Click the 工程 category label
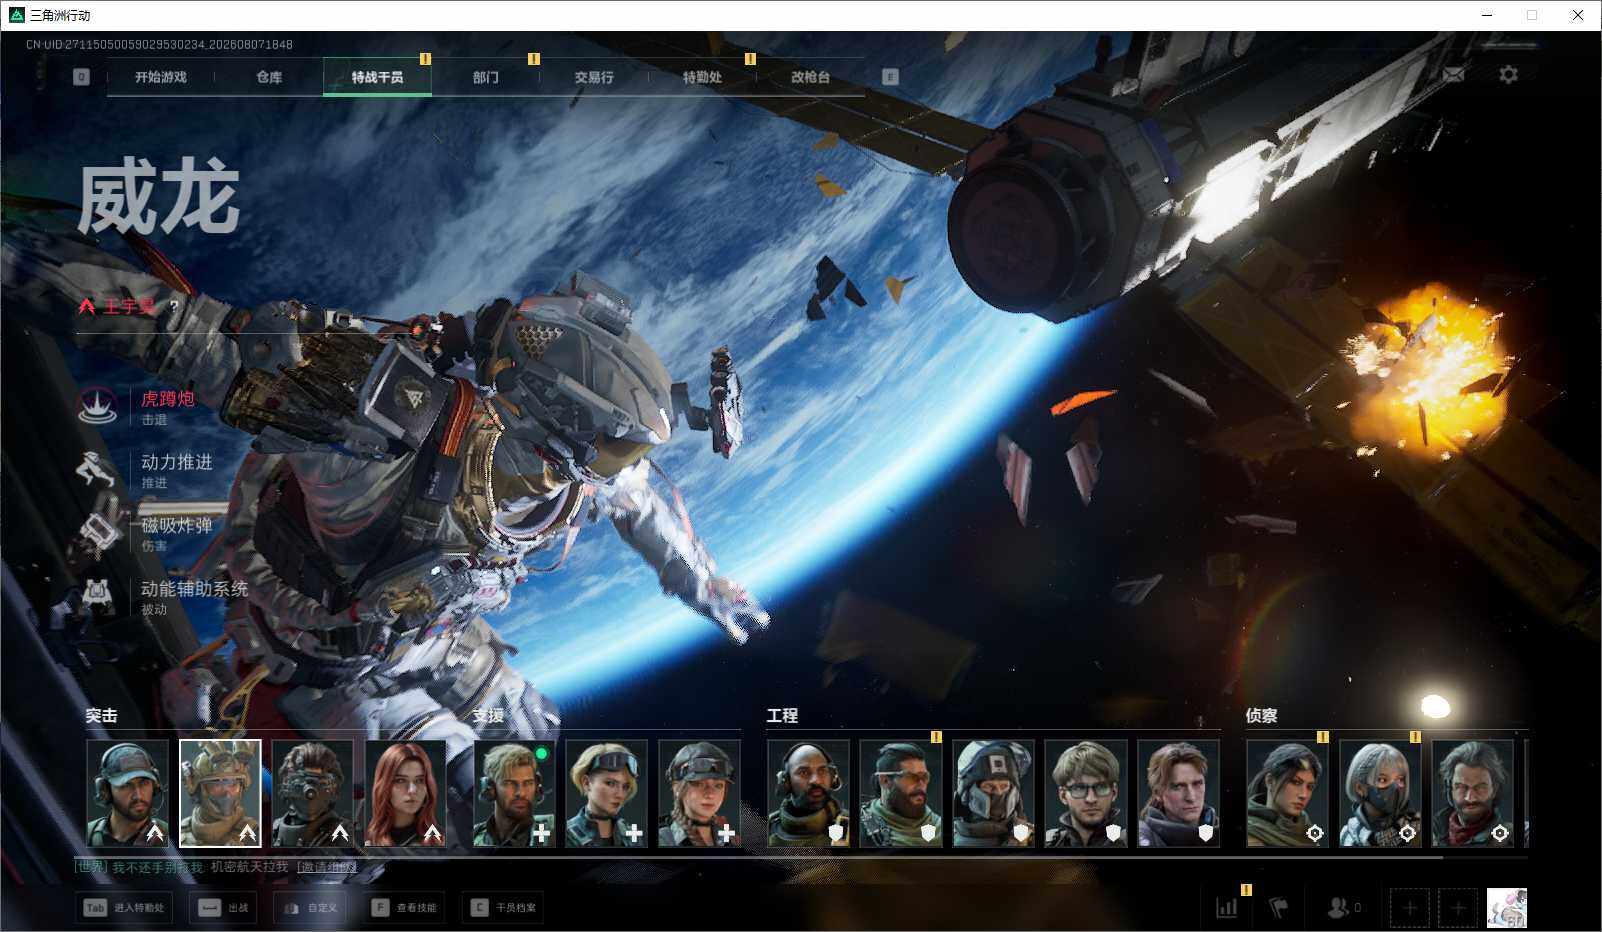This screenshot has width=1602, height=932. [x=782, y=716]
